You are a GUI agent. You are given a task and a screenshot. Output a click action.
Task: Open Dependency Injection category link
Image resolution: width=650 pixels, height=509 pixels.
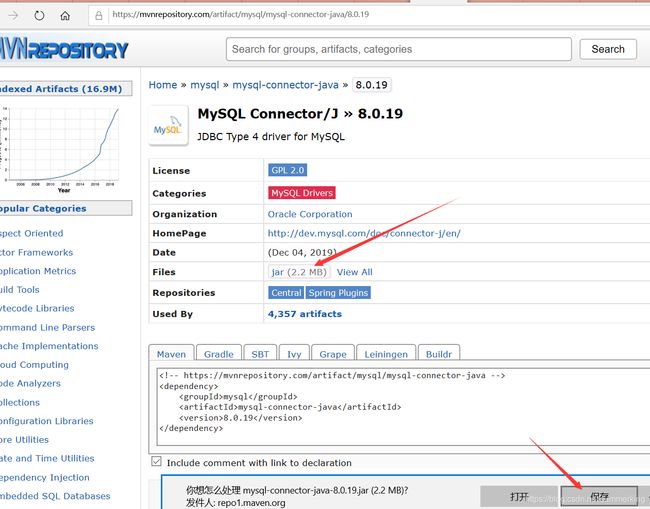click(x=44, y=477)
